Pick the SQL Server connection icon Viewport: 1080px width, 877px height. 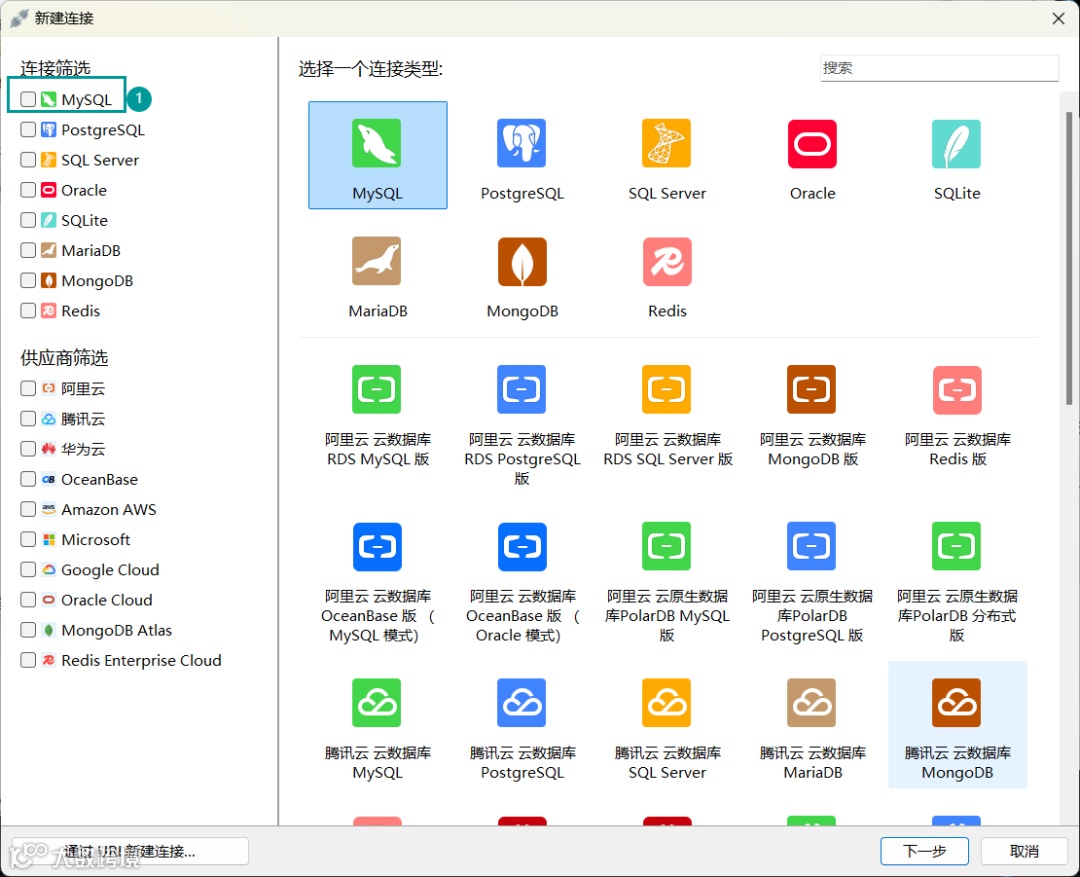click(666, 143)
